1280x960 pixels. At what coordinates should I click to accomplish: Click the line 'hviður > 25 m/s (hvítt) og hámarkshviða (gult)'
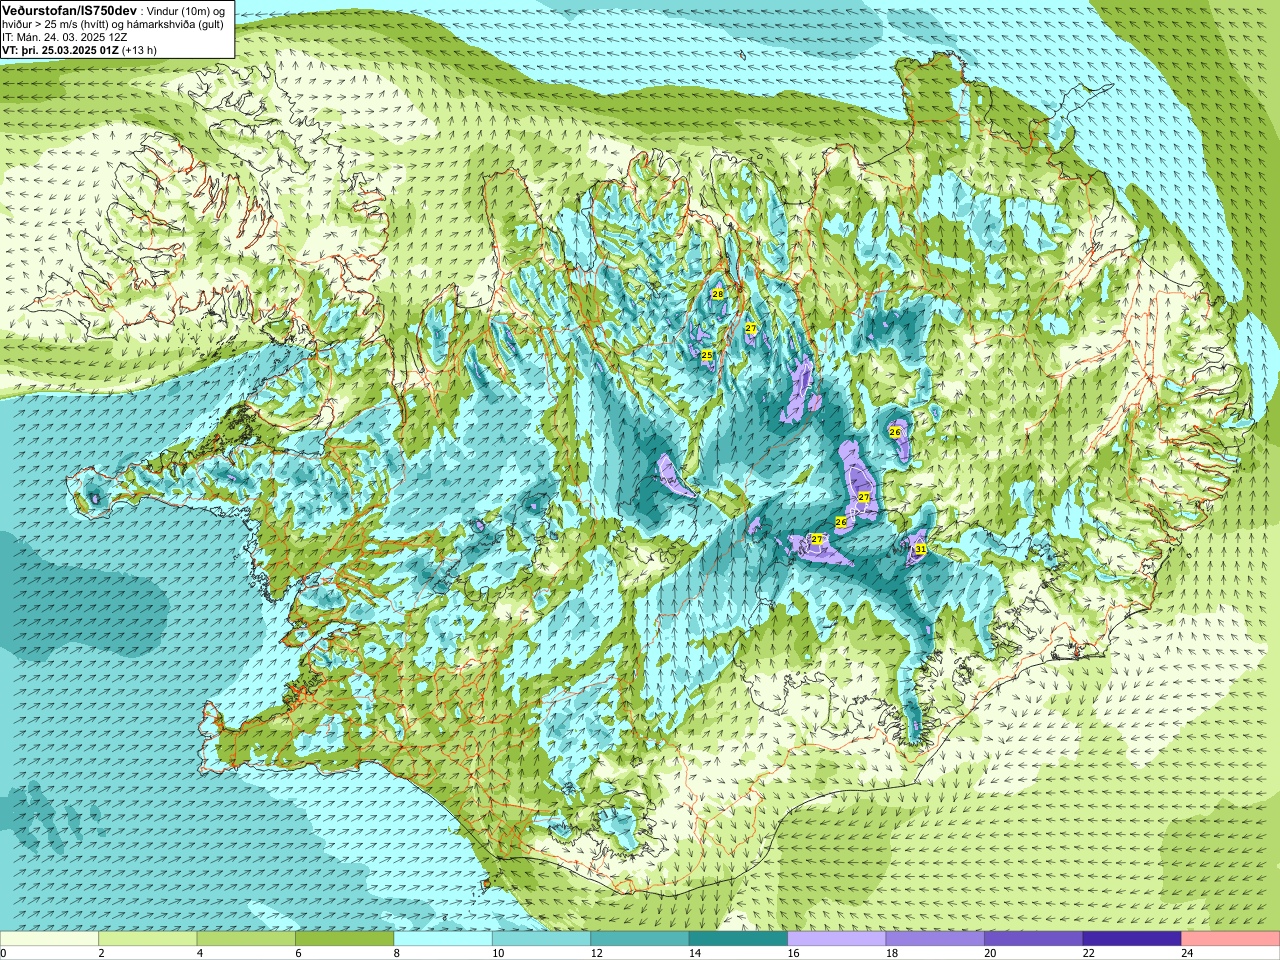113,24
